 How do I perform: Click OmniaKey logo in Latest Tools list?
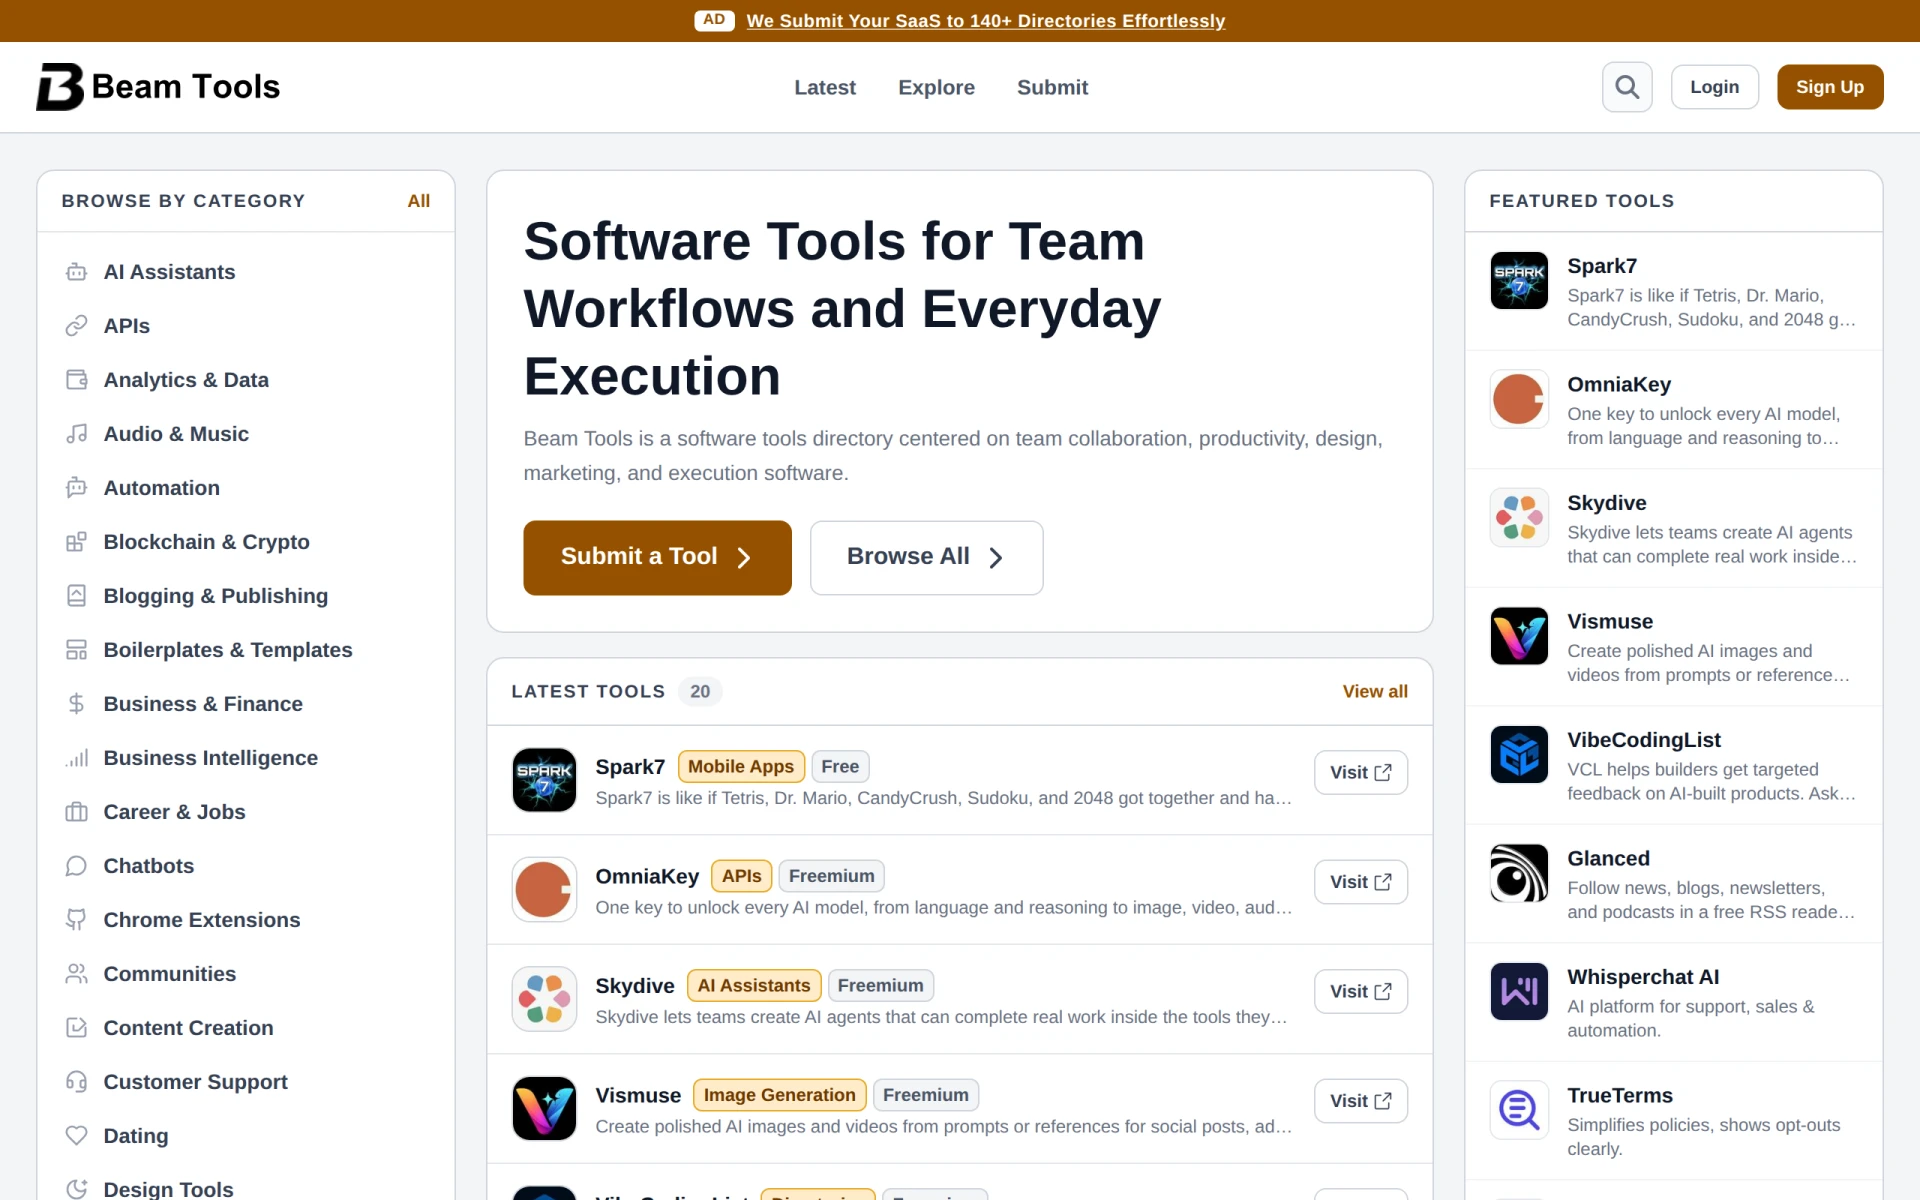tap(544, 889)
